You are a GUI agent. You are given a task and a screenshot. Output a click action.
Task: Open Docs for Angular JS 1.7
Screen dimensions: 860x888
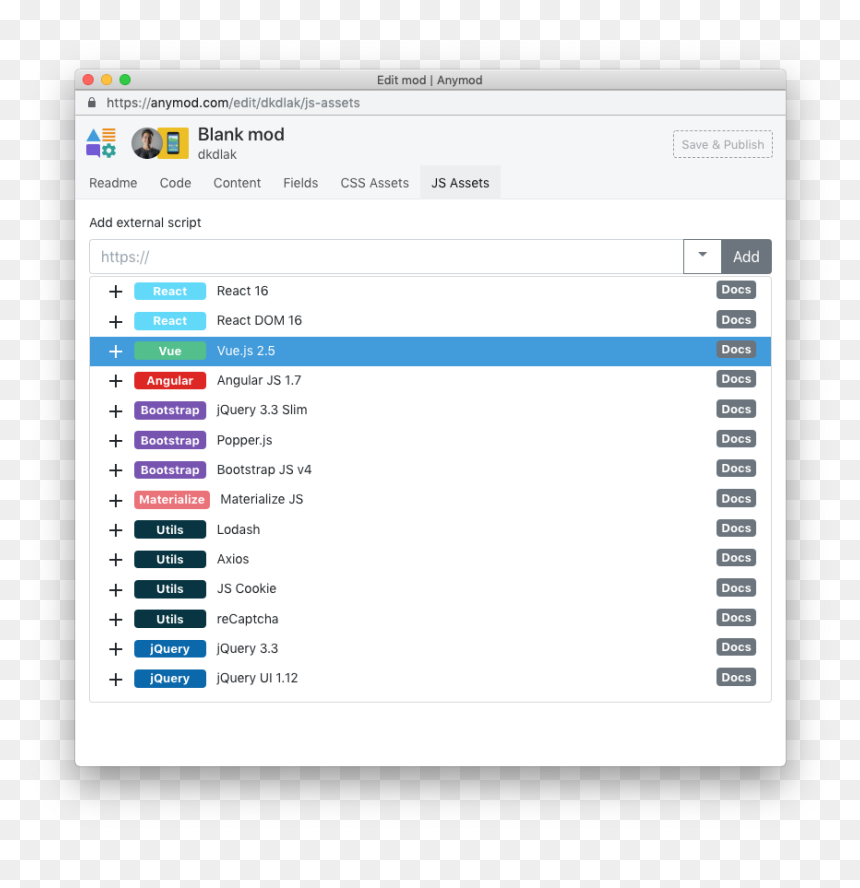(x=736, y=379)
